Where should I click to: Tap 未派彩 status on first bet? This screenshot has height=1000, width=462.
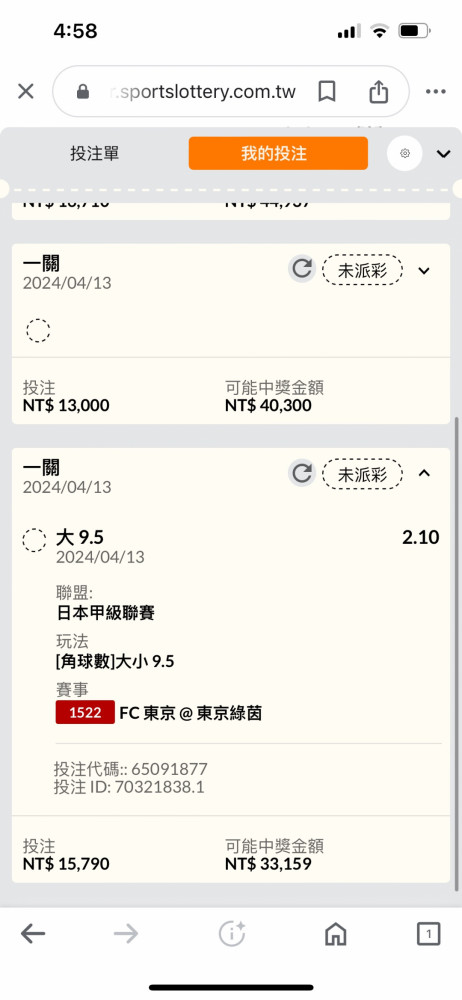(362, 270)
